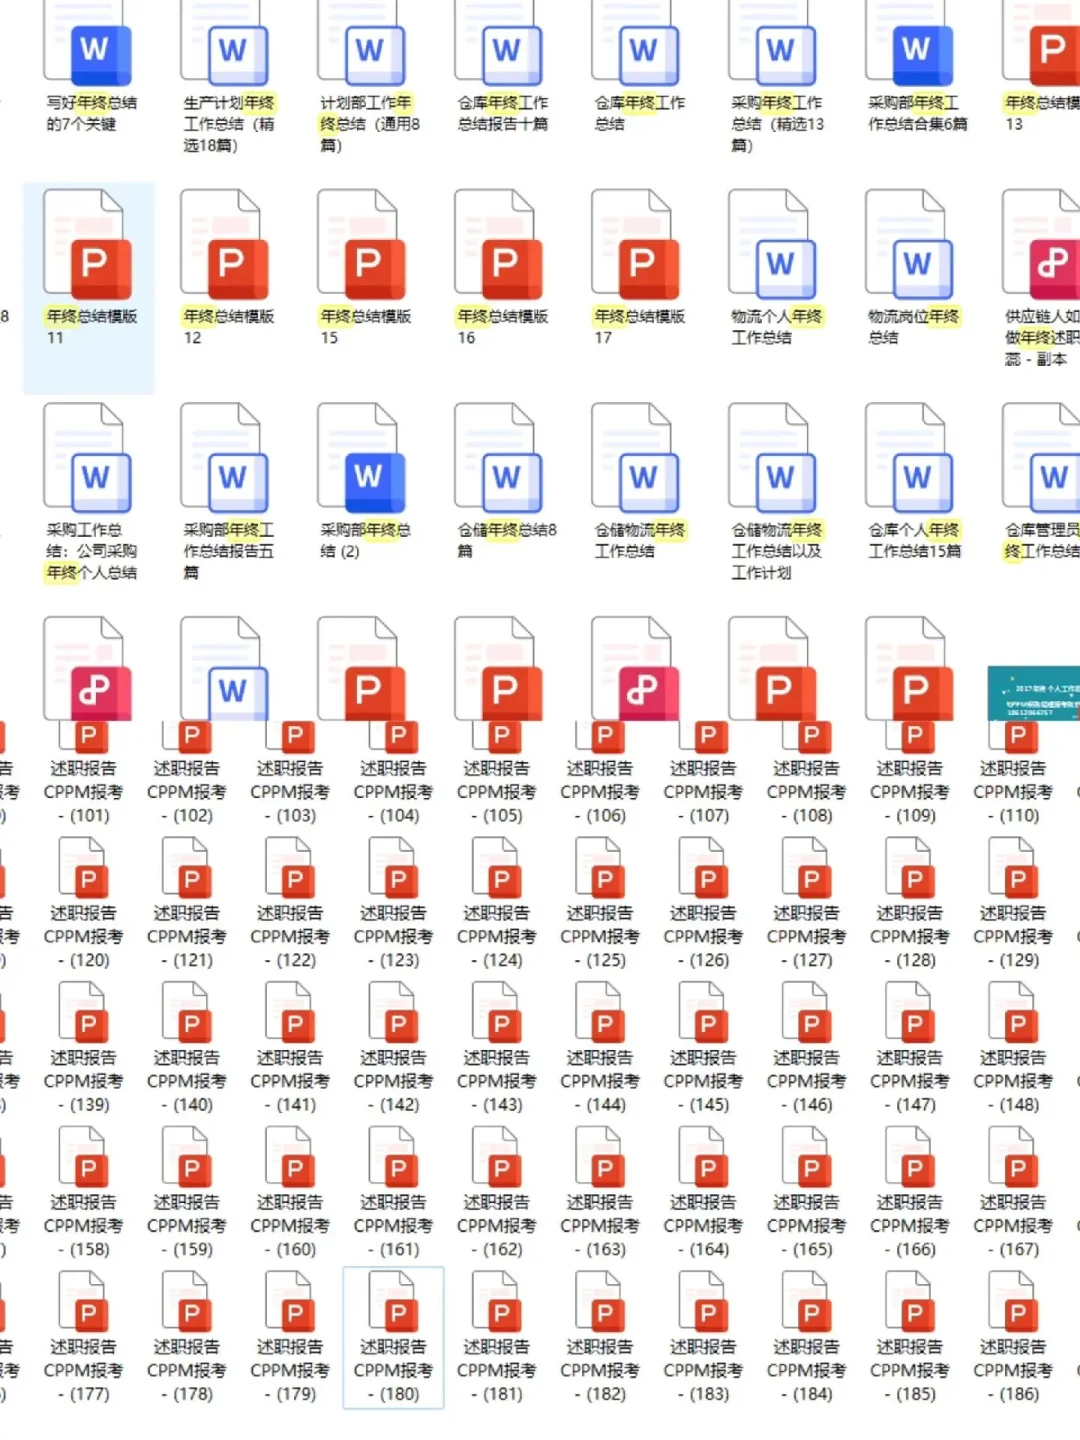This screenshot has height=1440, width=1080.
Task: Click the PowerPoint icon of 年终总结模版 12
Action: (225, 245)
